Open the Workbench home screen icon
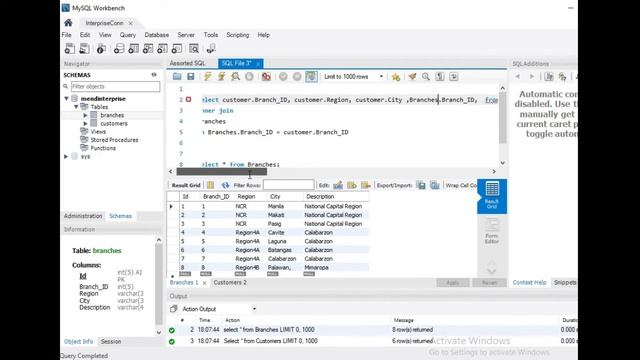The image size is (640, 360). 68,23
